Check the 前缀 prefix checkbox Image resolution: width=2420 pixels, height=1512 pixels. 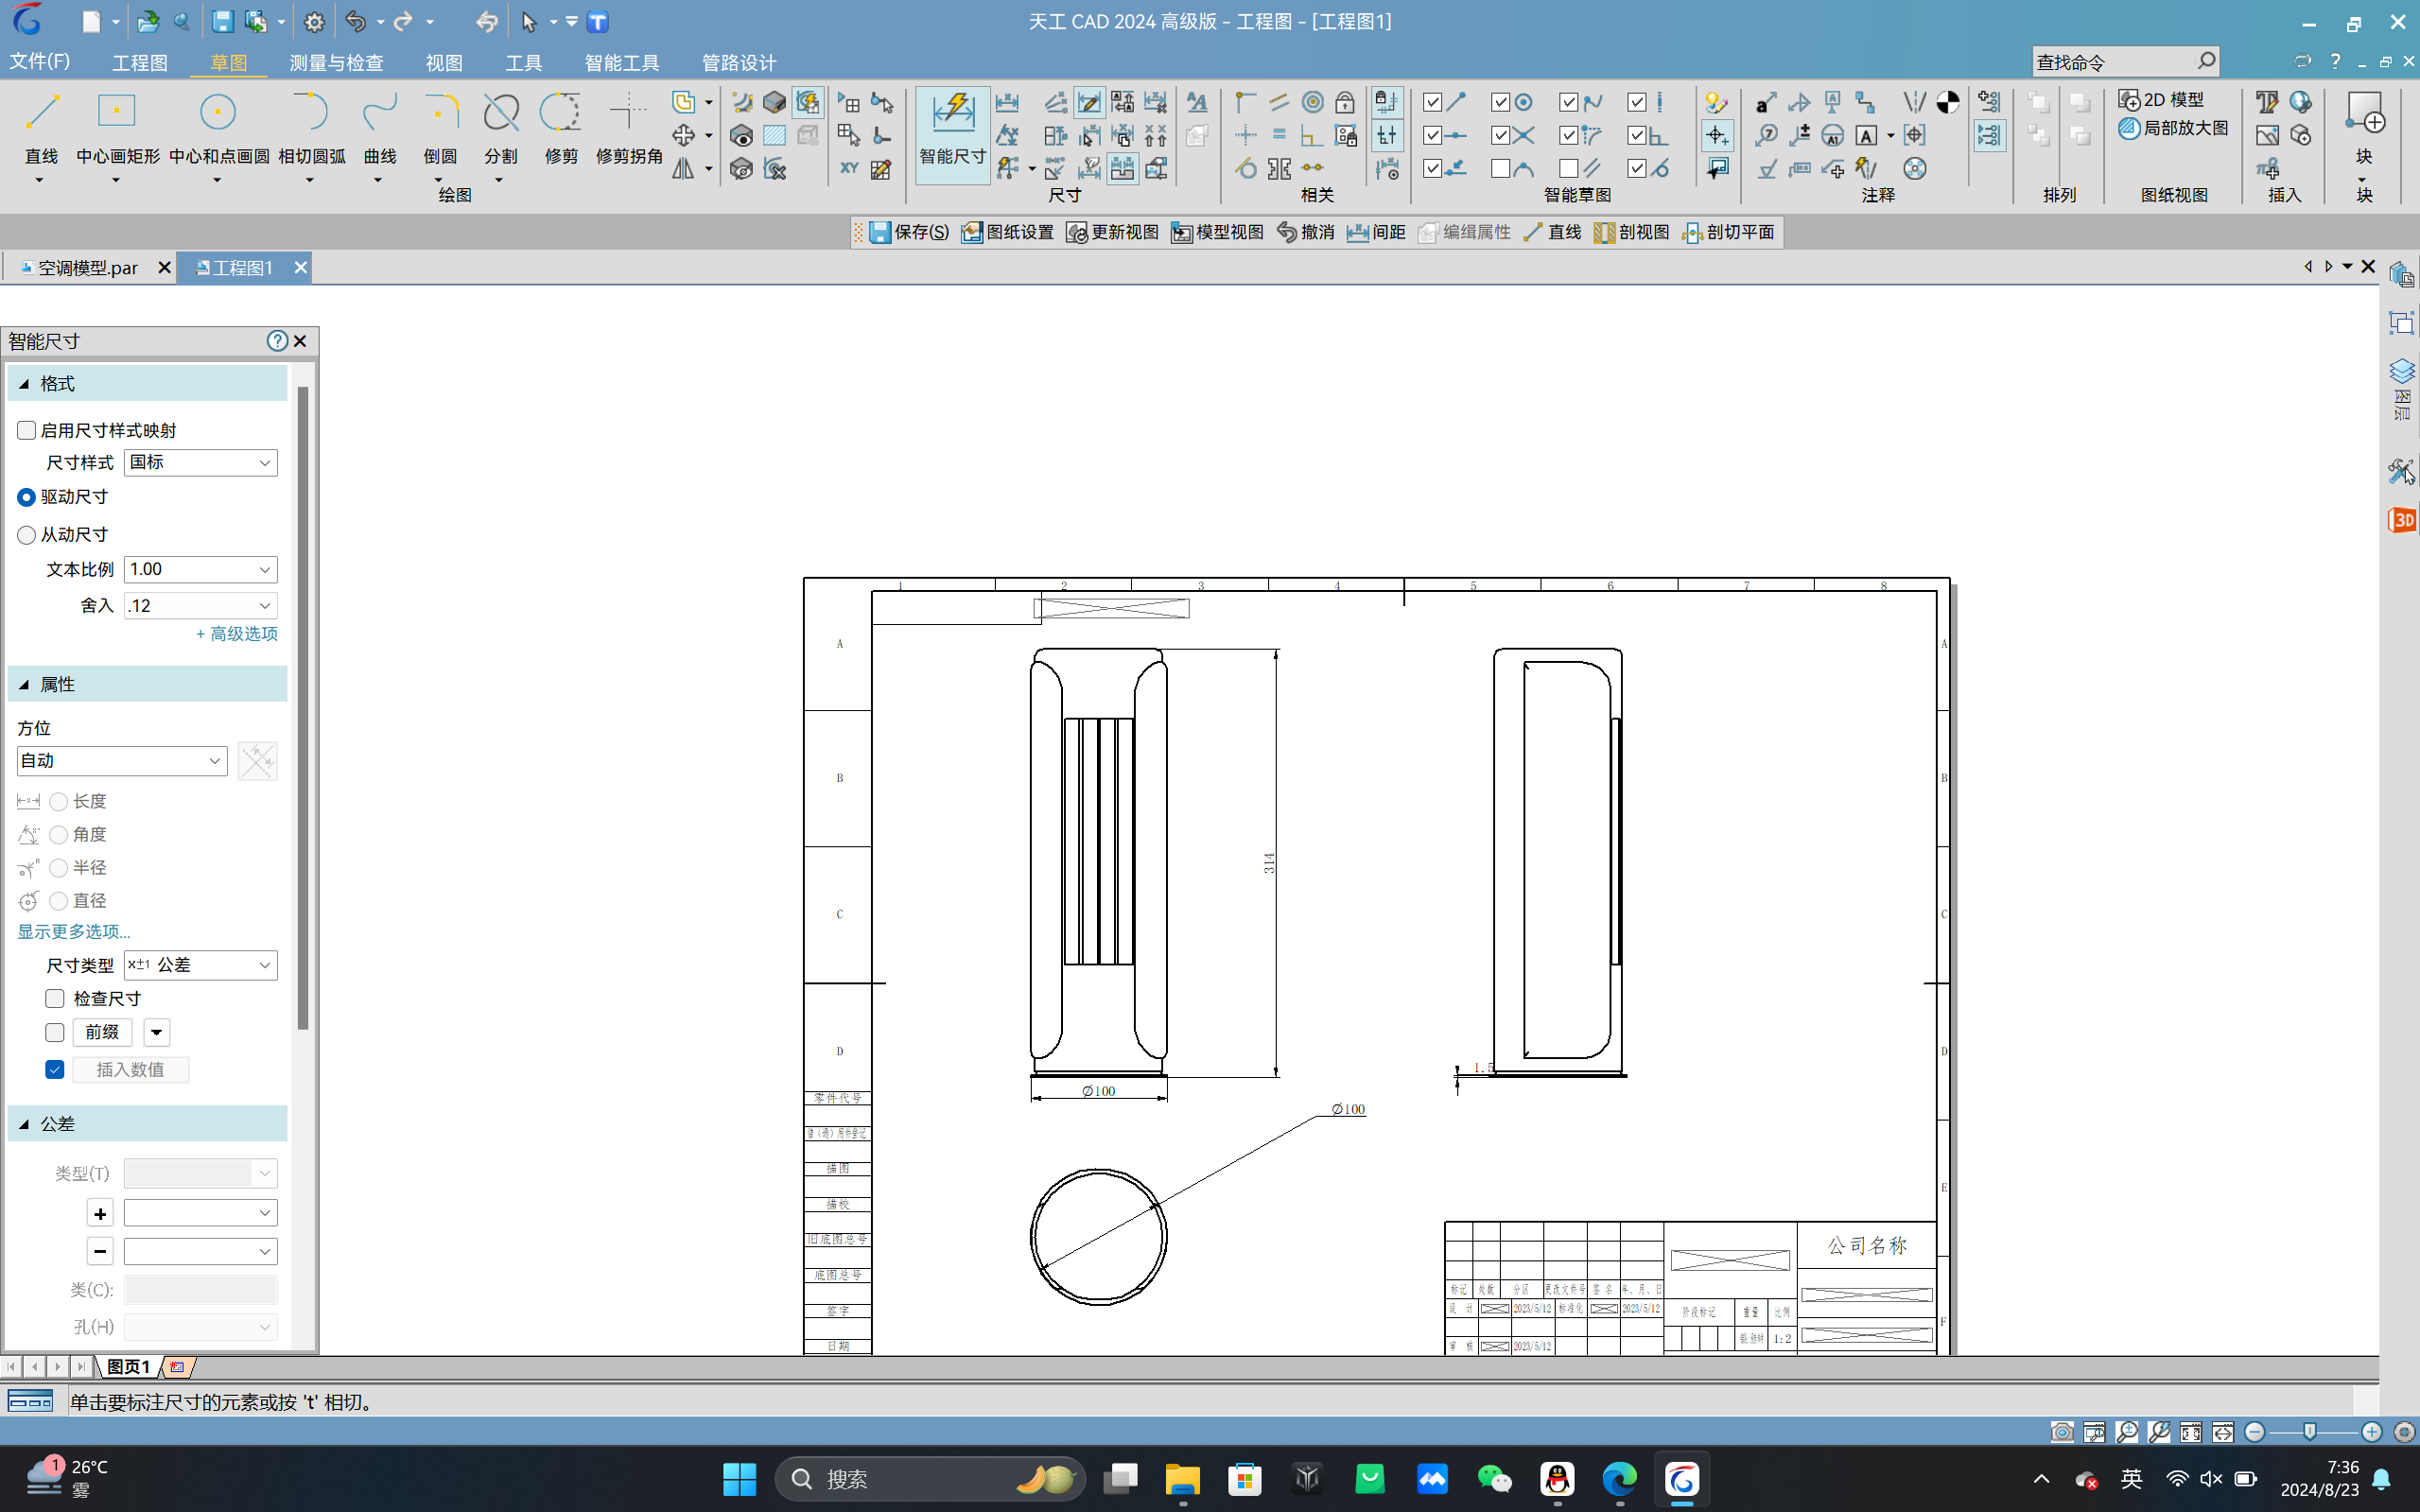pos(55,1032)
